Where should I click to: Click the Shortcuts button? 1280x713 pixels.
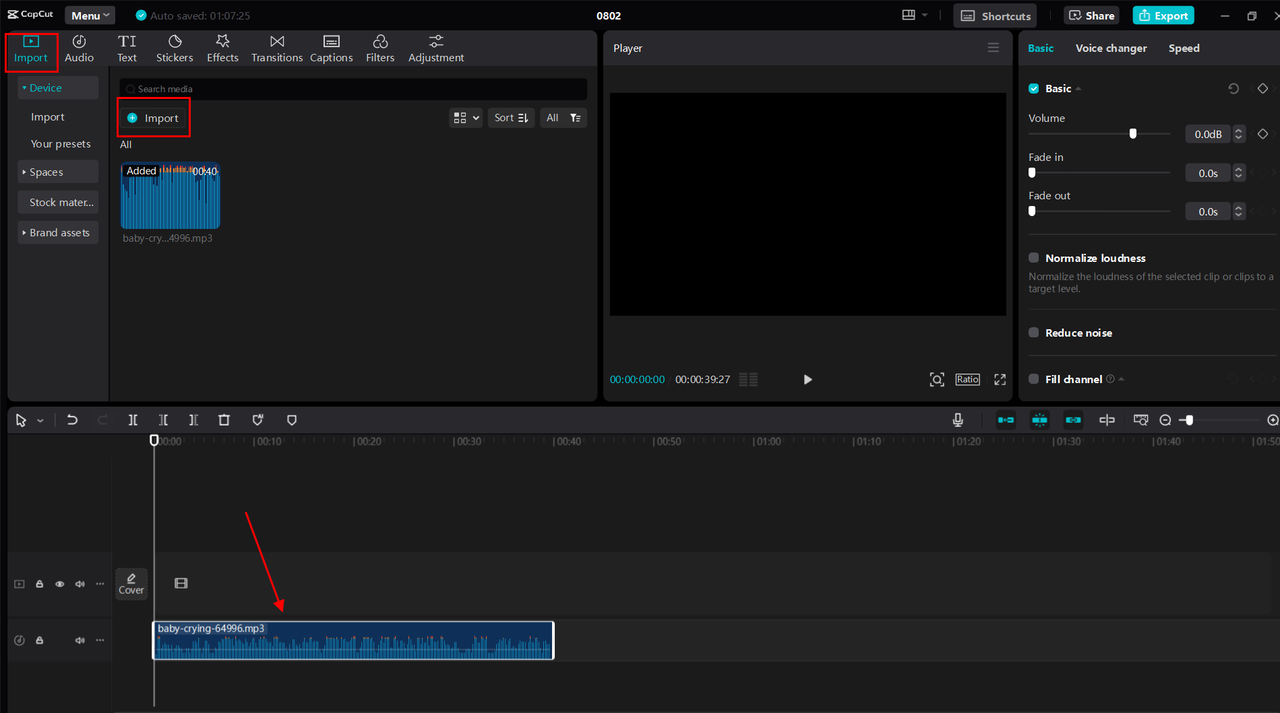point(995,16)
